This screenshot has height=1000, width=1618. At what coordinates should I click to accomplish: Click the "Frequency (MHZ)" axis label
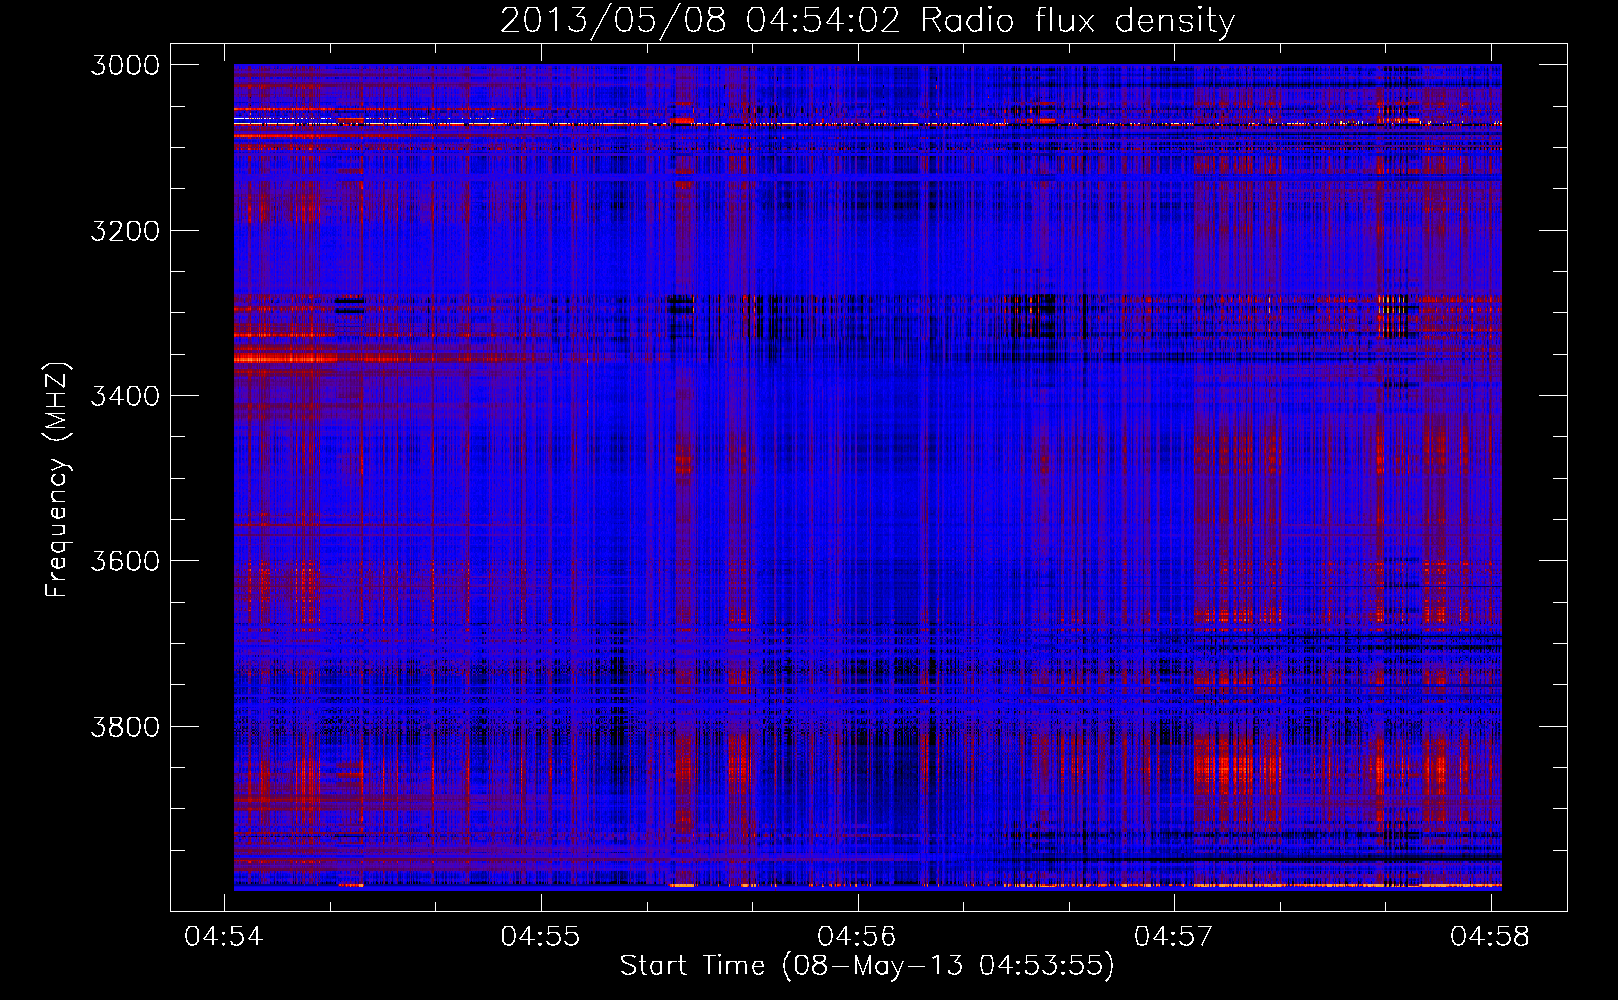(57, 480)
